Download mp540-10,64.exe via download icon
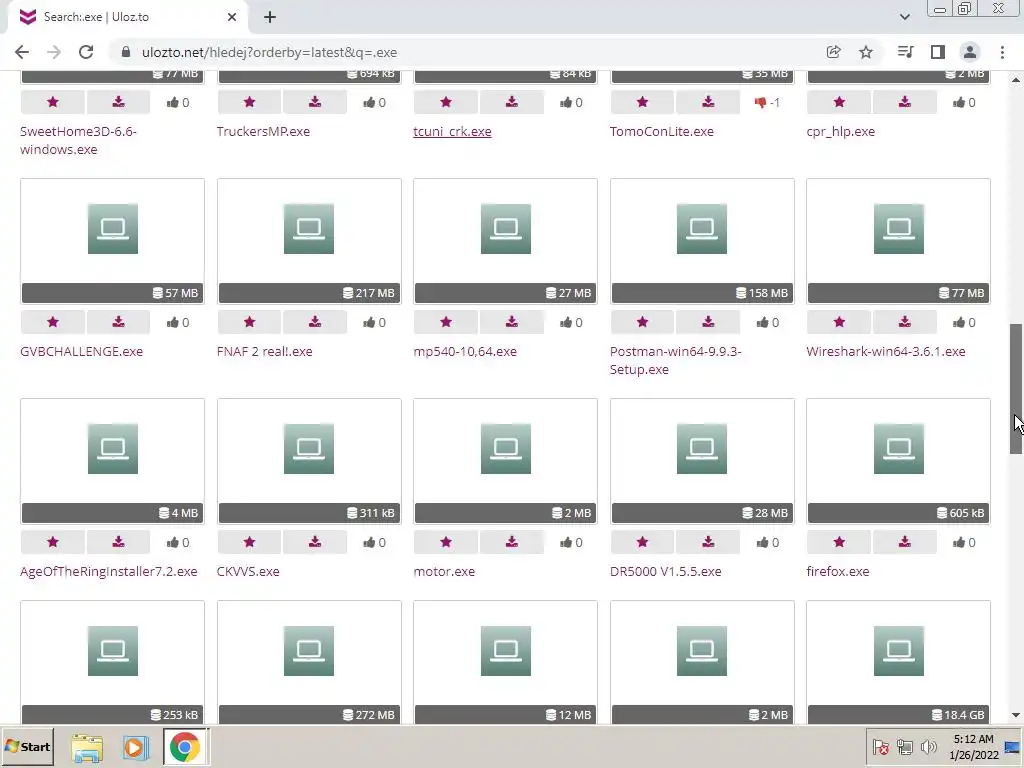This screenshot has height=768, width=1024. pos(511,322)
